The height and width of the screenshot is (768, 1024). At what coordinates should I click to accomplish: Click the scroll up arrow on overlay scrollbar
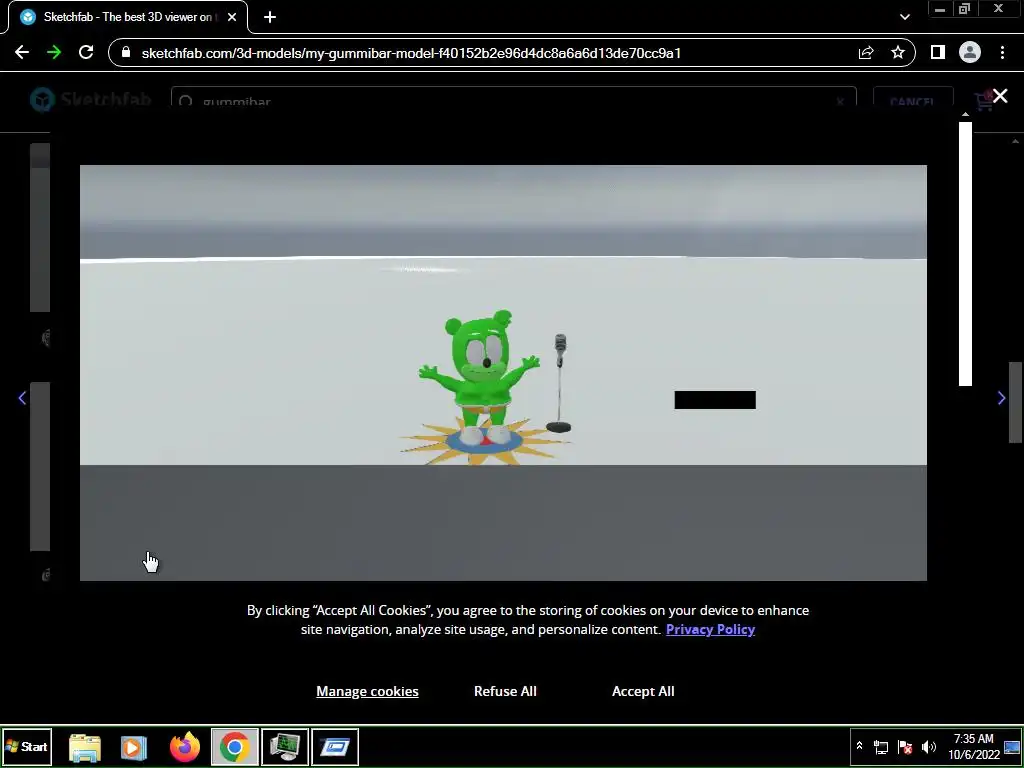click(x=965, y=115)
